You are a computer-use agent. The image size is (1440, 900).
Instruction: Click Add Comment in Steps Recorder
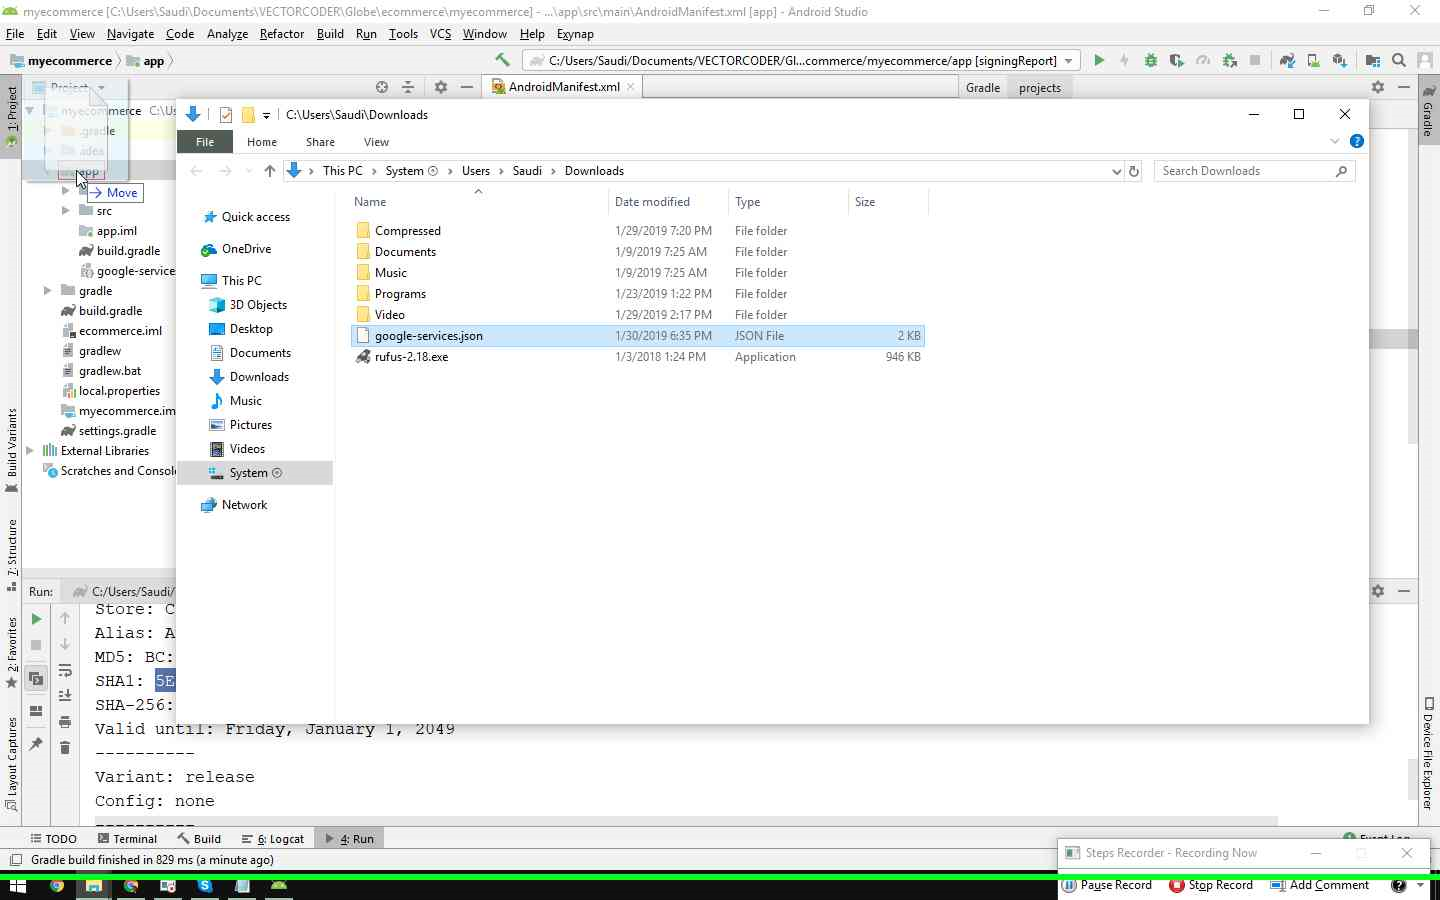pyautogui.click(x=1319, y=885)
